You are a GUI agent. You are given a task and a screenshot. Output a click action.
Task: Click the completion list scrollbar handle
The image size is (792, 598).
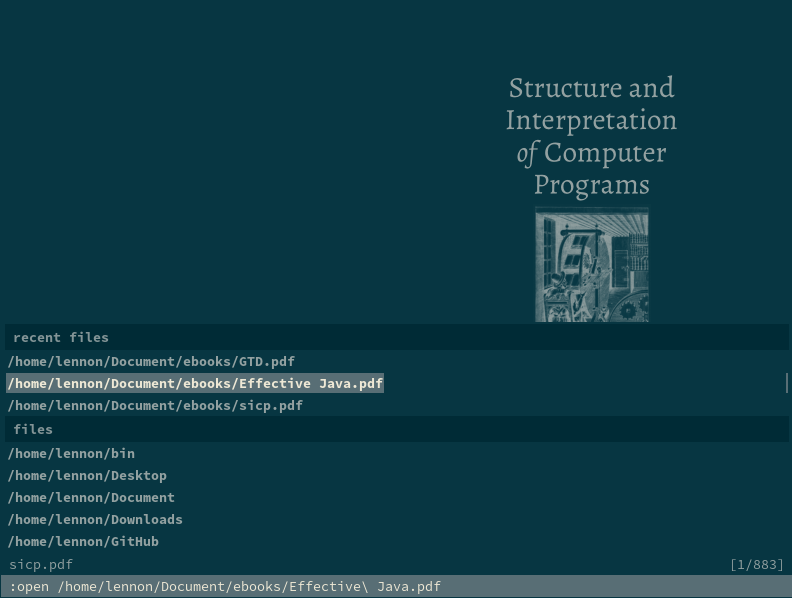tap(786, 383)
